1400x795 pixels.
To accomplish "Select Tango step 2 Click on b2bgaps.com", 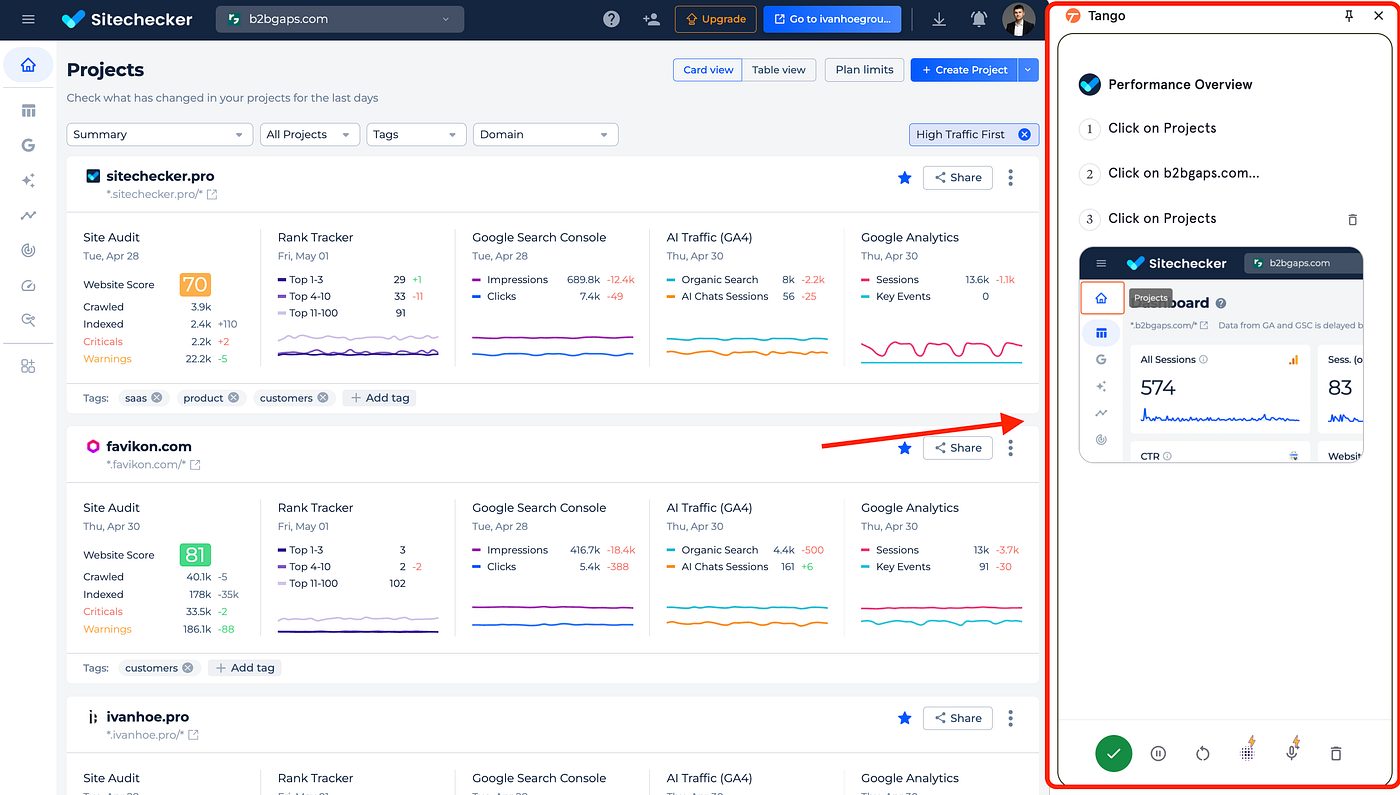I will click(1184, 173).
